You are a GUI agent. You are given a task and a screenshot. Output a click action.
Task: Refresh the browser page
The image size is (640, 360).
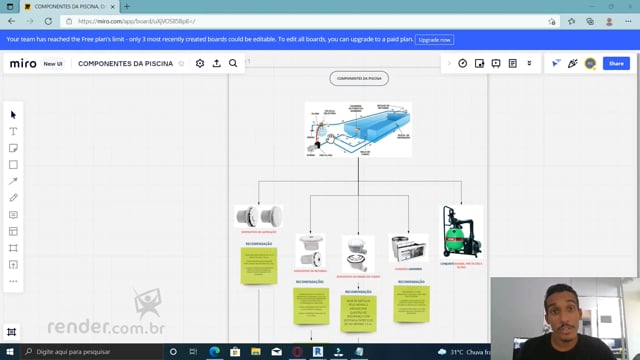pos(48,21)
